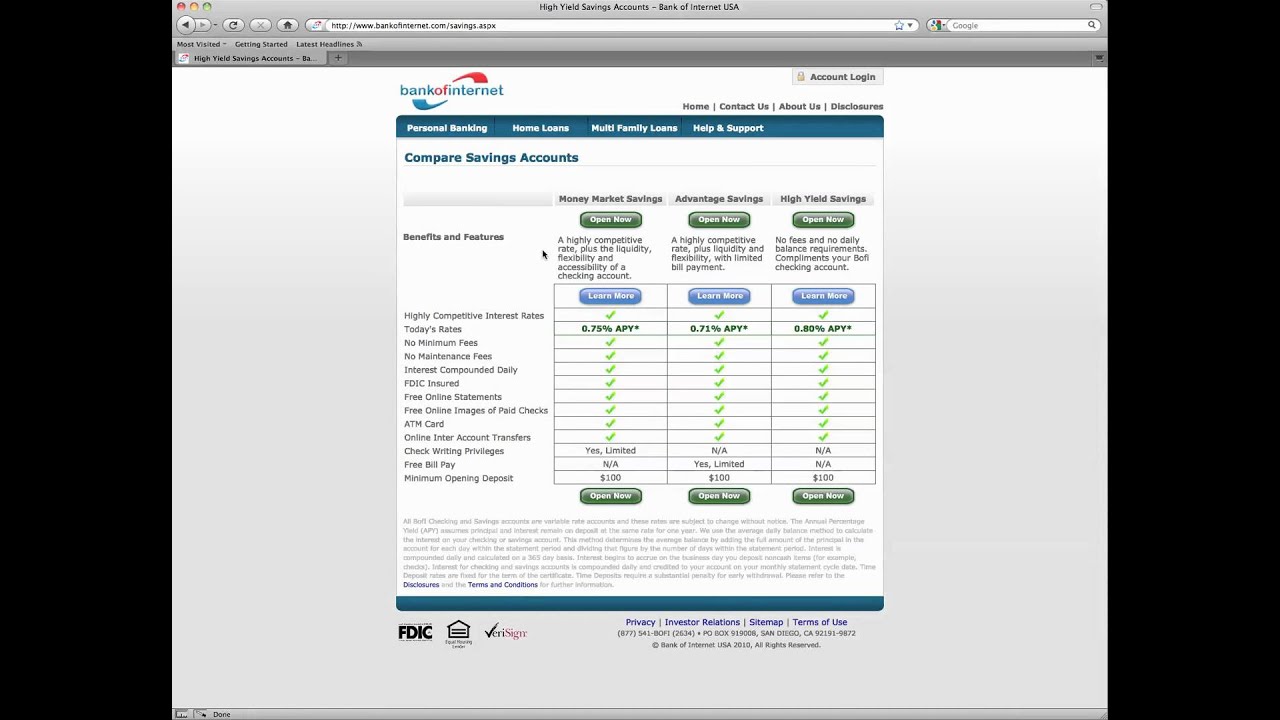Open the search engine selector dropdown

pyautogui.click(x=939, y=25)
